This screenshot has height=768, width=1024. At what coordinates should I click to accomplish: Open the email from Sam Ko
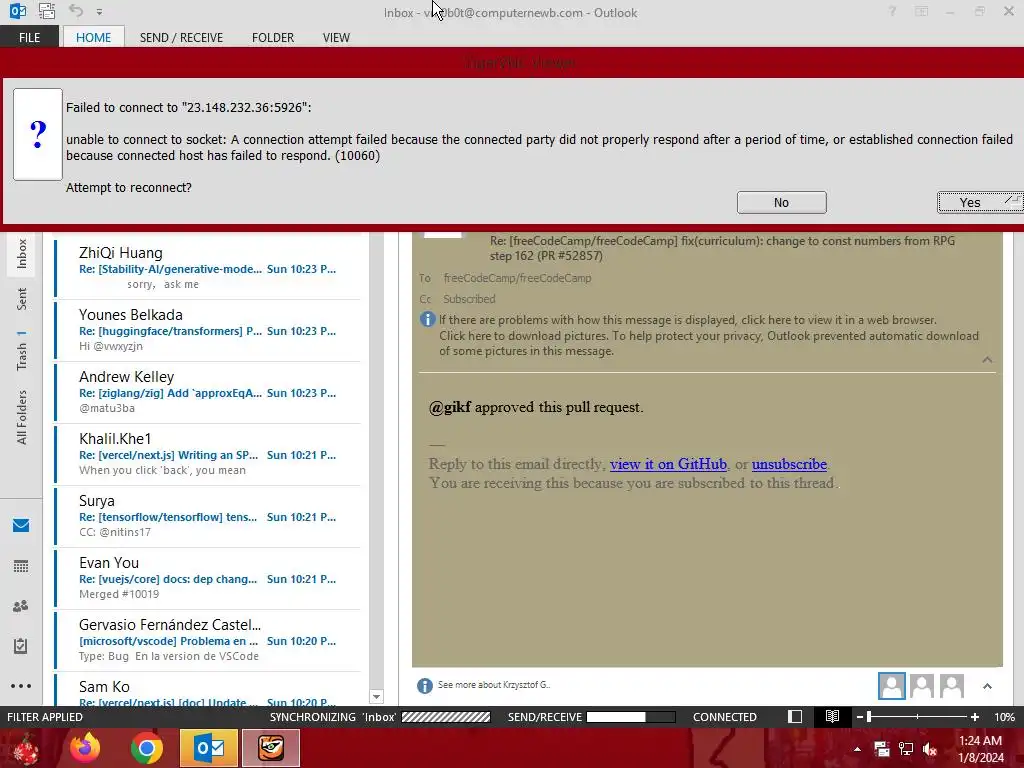[x=208, y=690]
